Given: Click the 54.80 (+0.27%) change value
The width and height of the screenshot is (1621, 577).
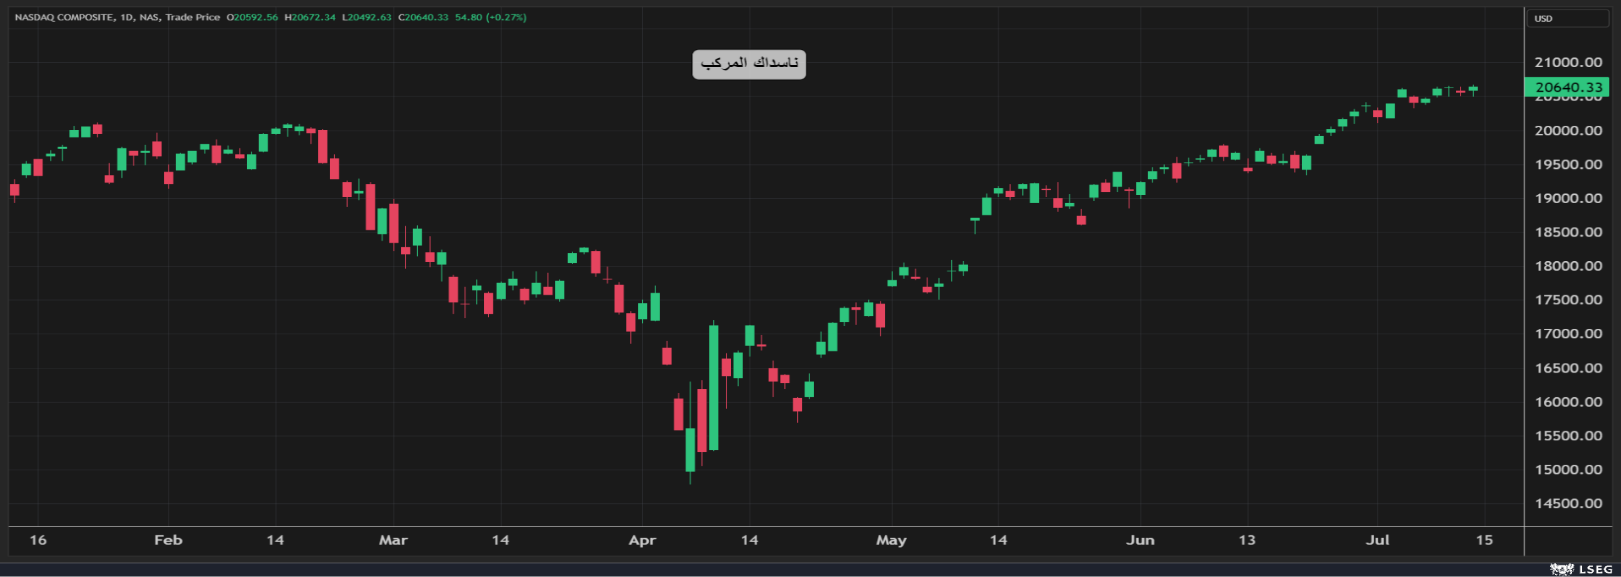Looking at the screenshot, I should [490, 17].
